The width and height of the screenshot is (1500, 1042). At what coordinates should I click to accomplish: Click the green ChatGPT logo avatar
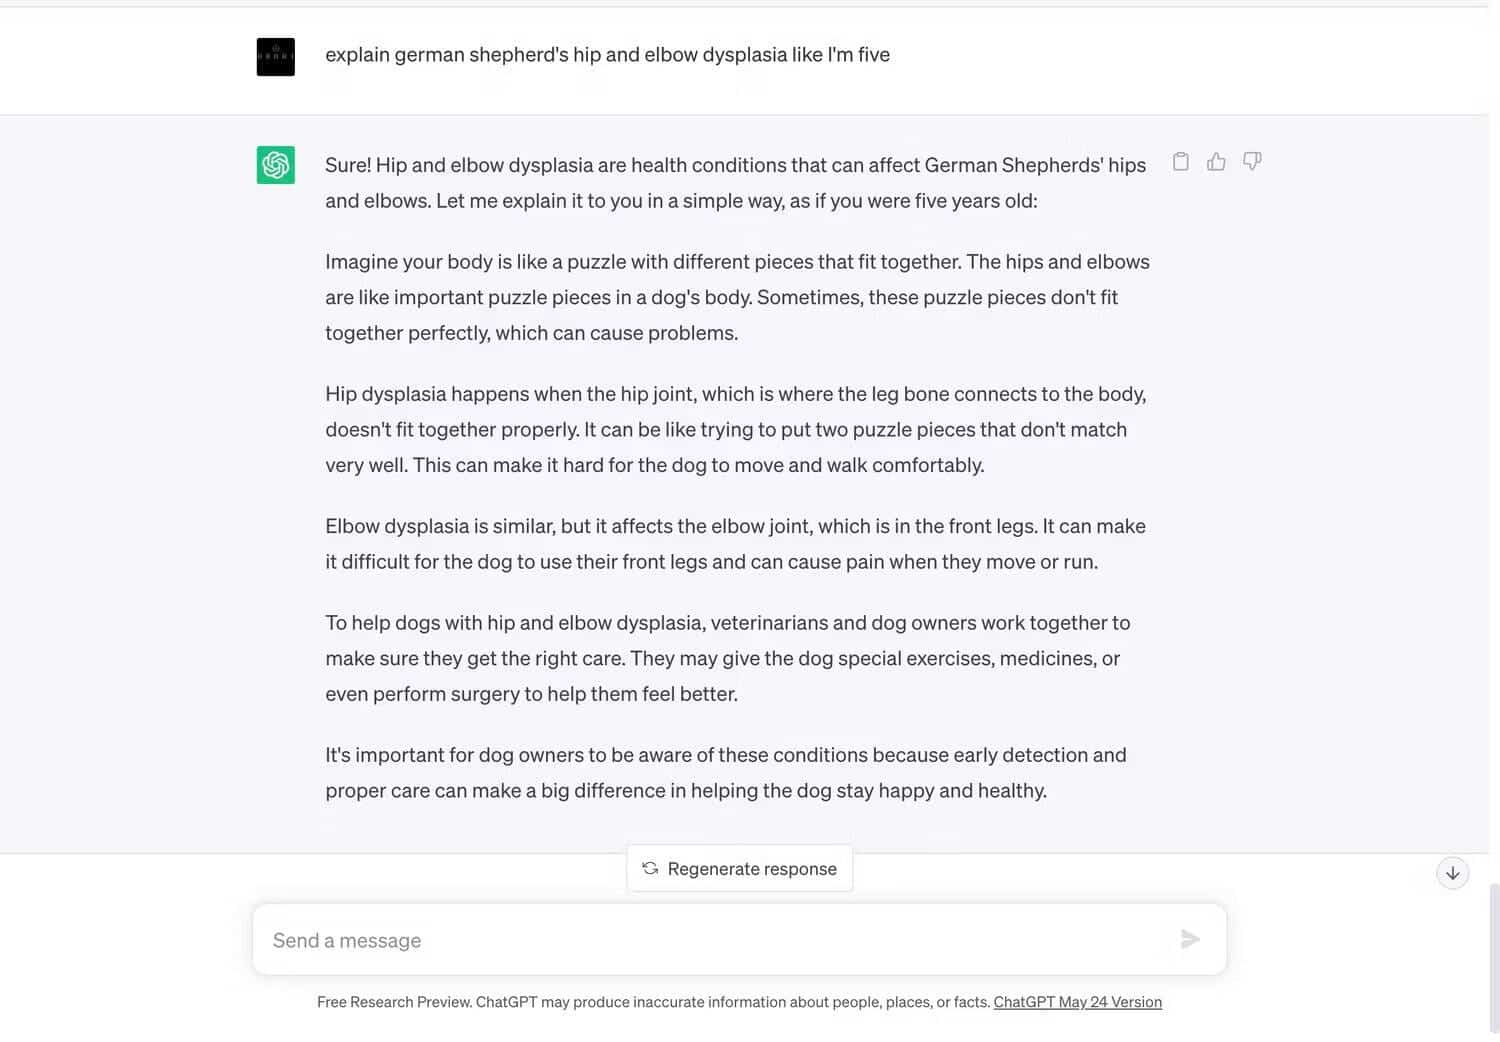point(276,165)
